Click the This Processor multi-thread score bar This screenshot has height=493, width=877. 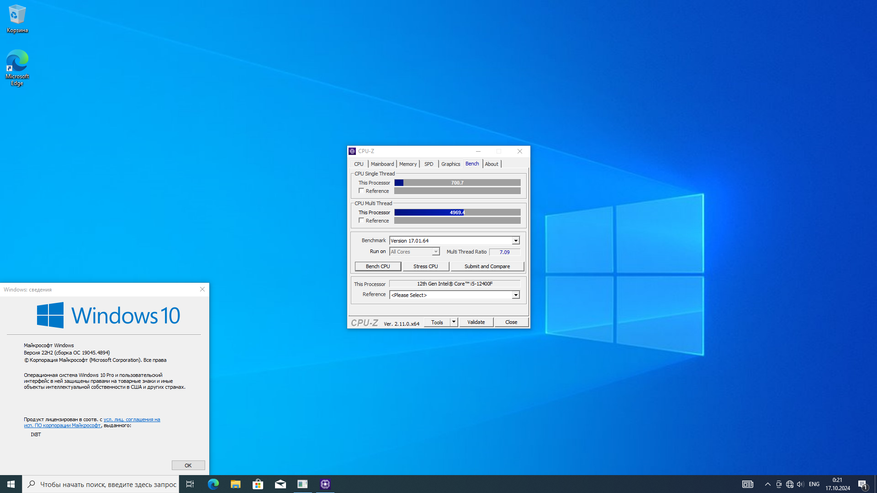click(457, 212)
